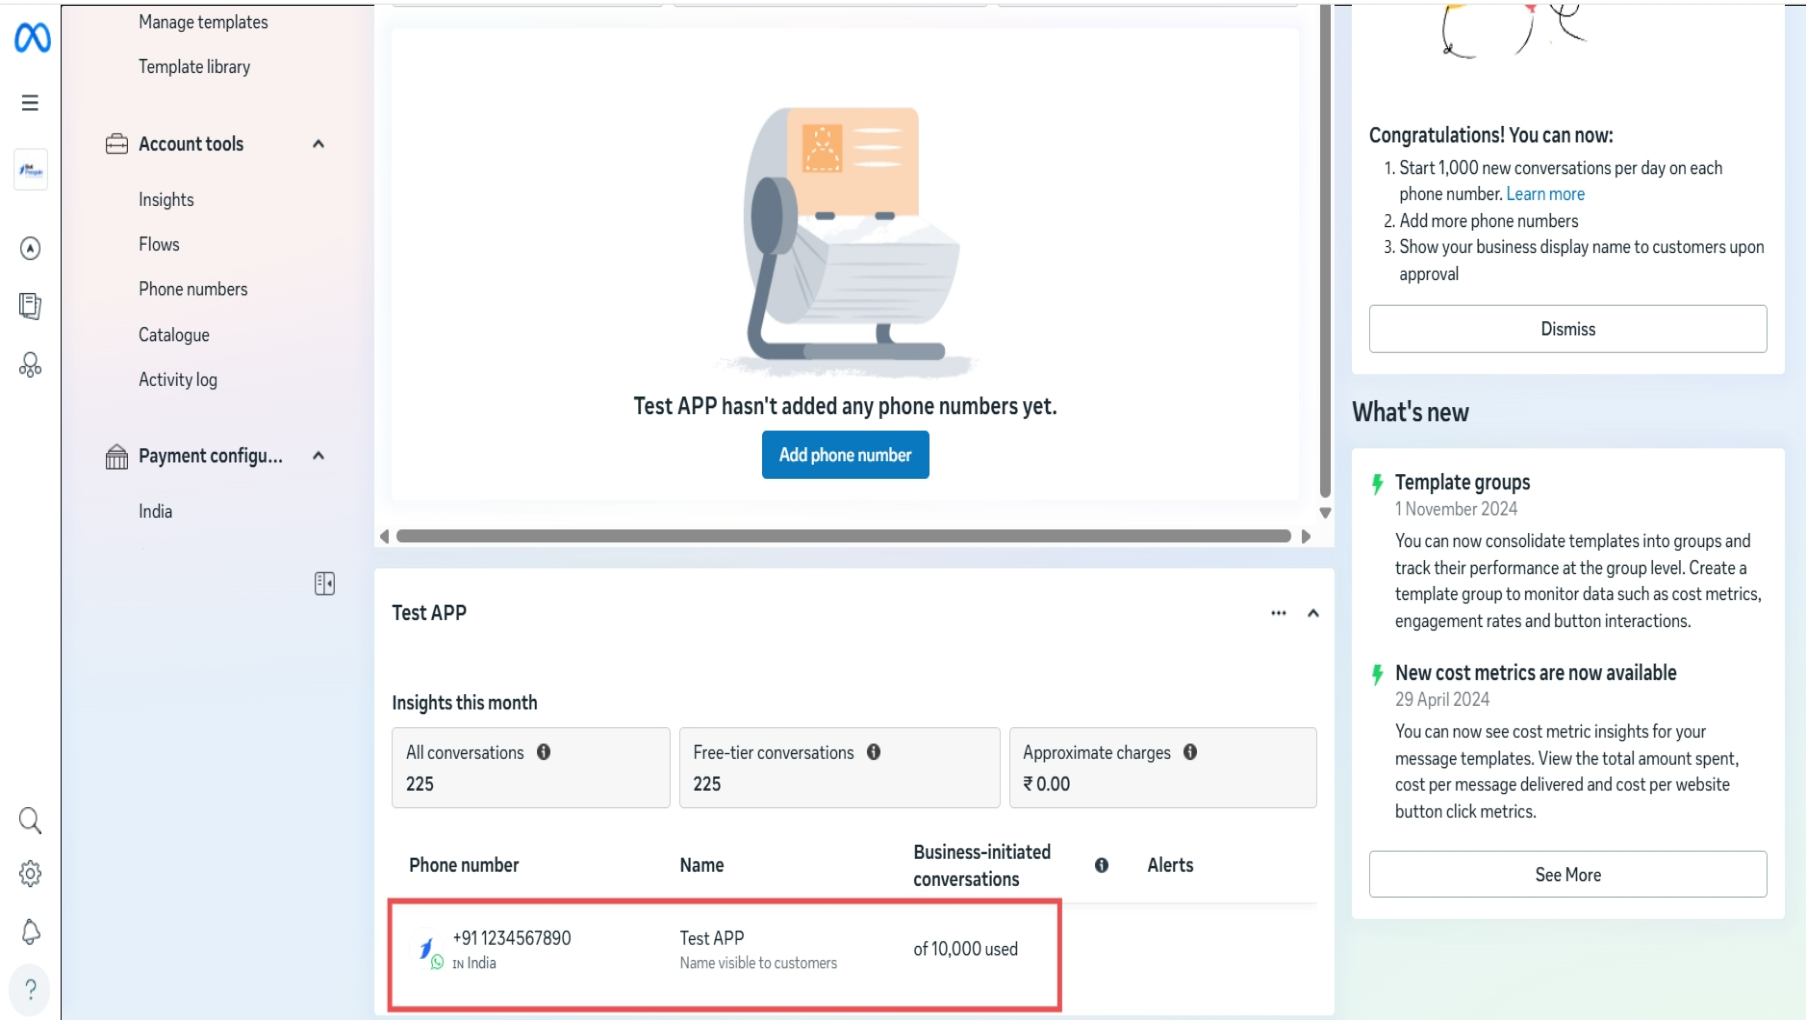
Task: Click the All conversations 225 card
Action: point(531,768)
